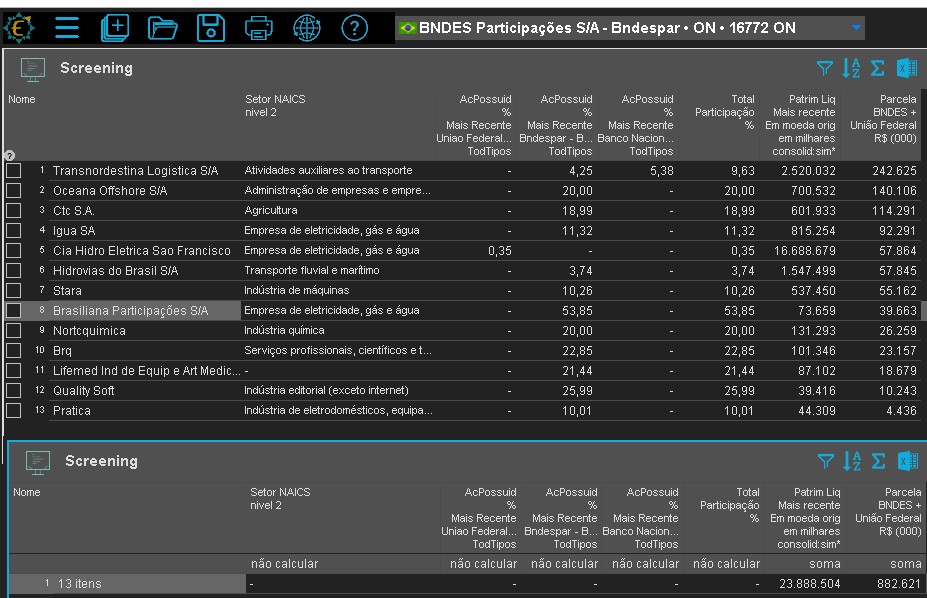The image size is (927, 598).
Task: Click the Economatica logo icon
Action: (x=19, y=28)
